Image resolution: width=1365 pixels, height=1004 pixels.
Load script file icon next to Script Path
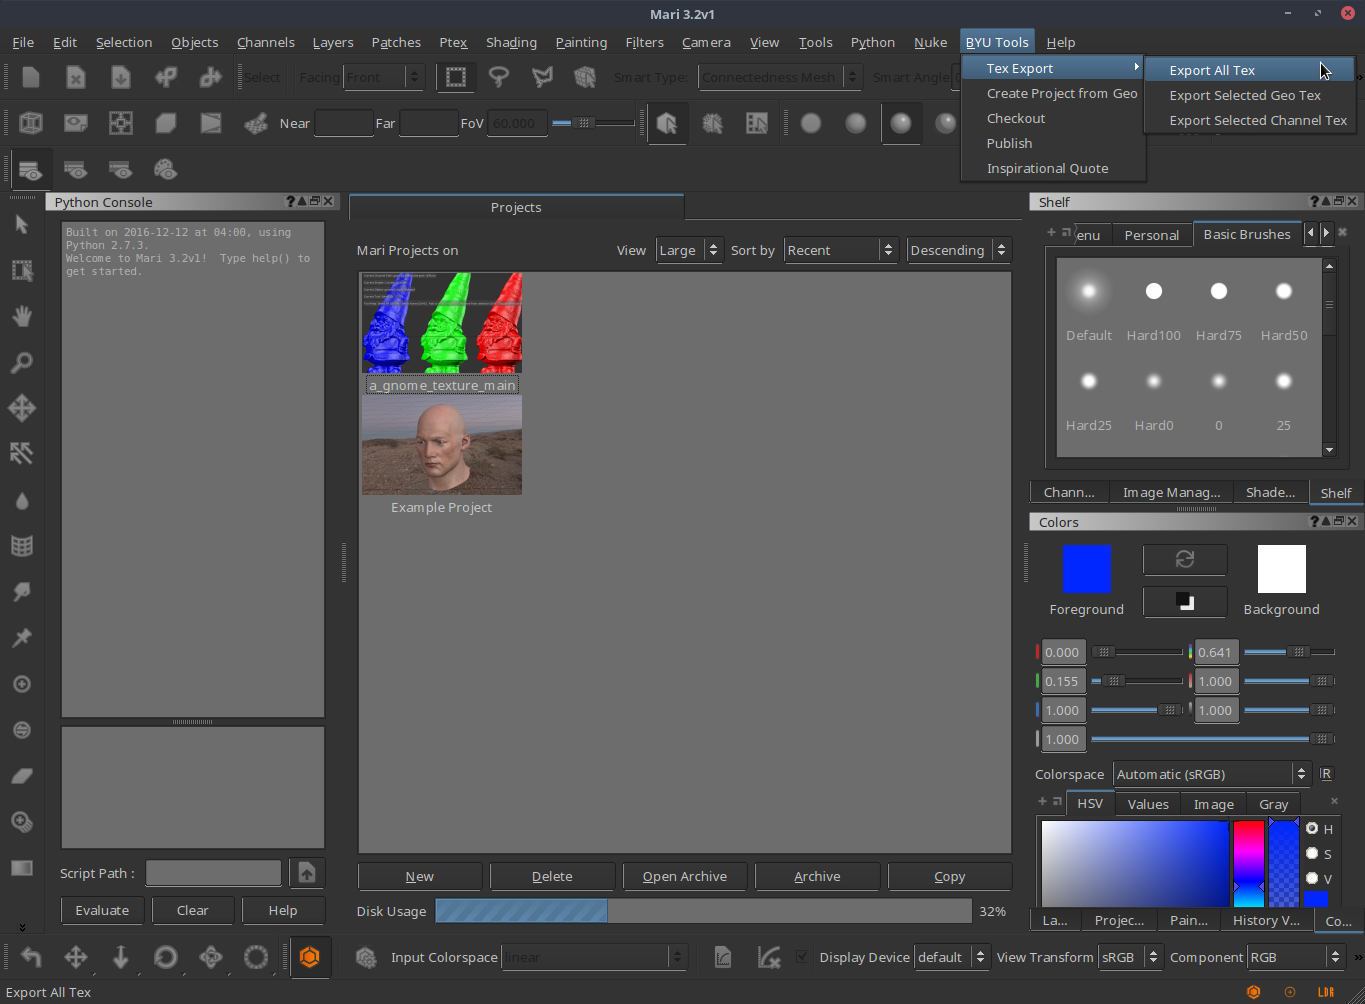[x=307, y=873]
